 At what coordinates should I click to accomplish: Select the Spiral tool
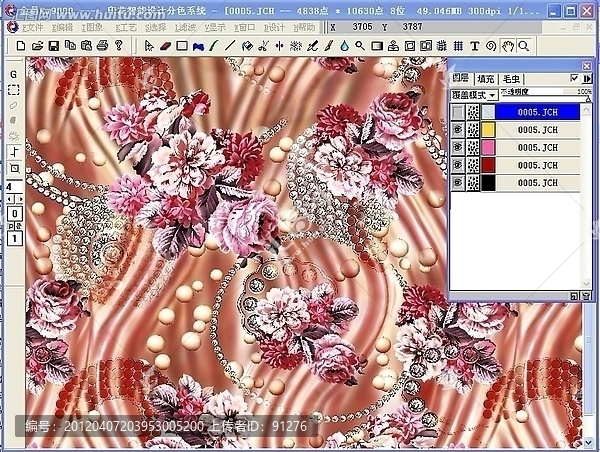click(491, 46)
